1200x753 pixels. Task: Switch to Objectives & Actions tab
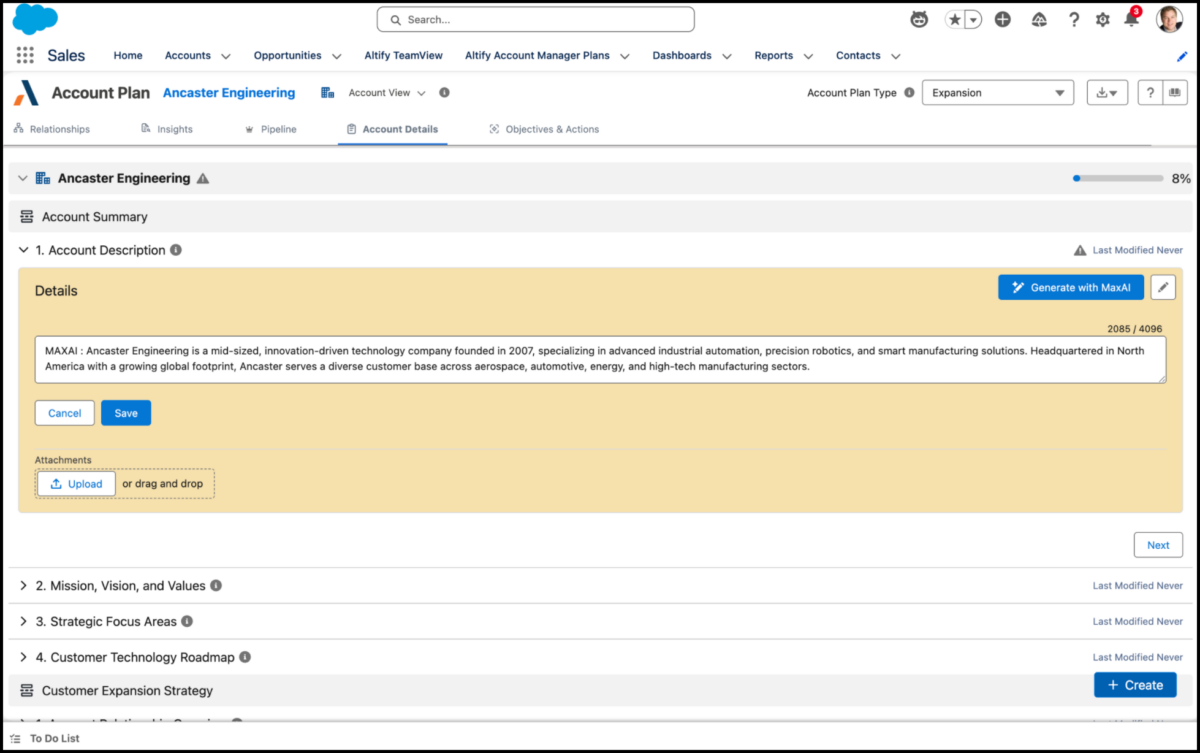click(544, 129)
